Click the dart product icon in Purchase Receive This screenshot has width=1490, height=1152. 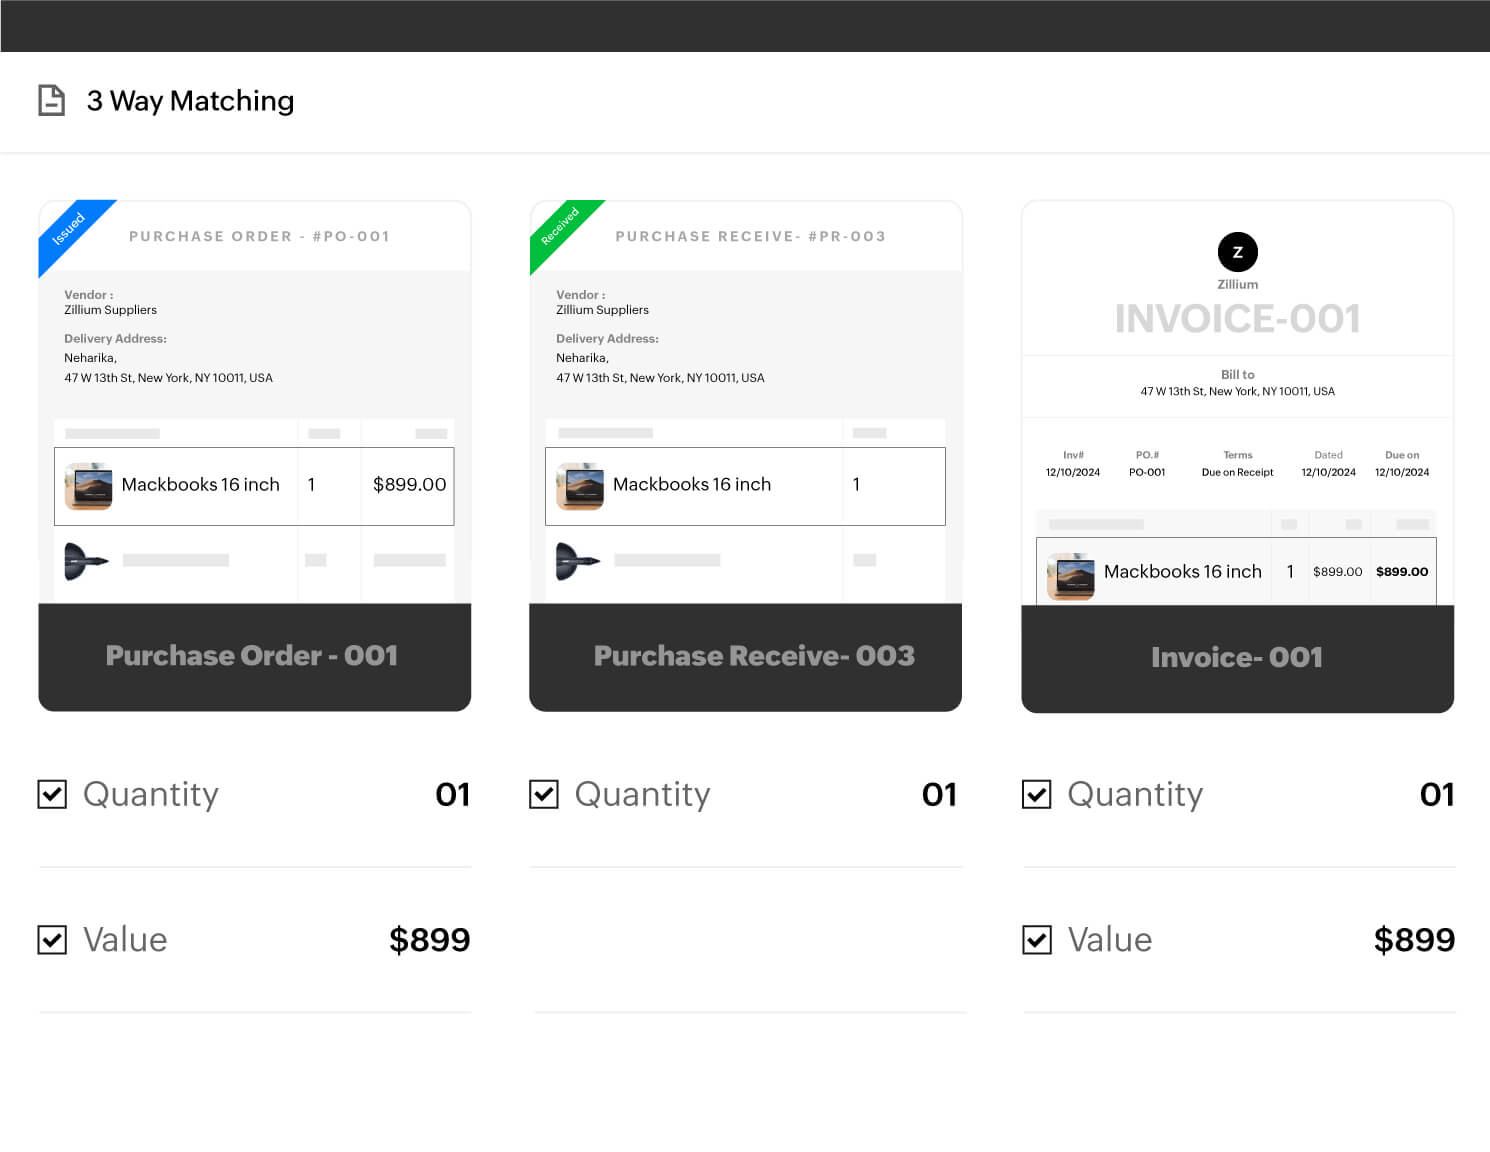(x=577, y=561)
